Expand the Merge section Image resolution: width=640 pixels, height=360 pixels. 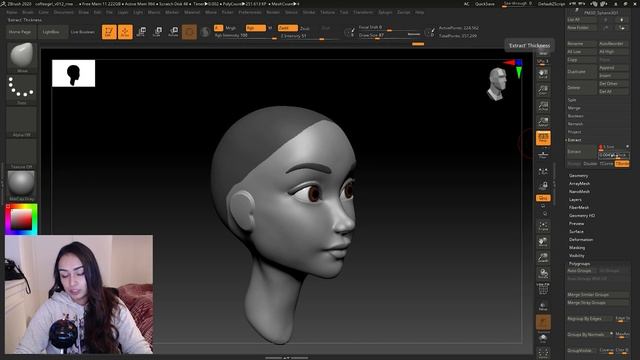tap(574, 108)
